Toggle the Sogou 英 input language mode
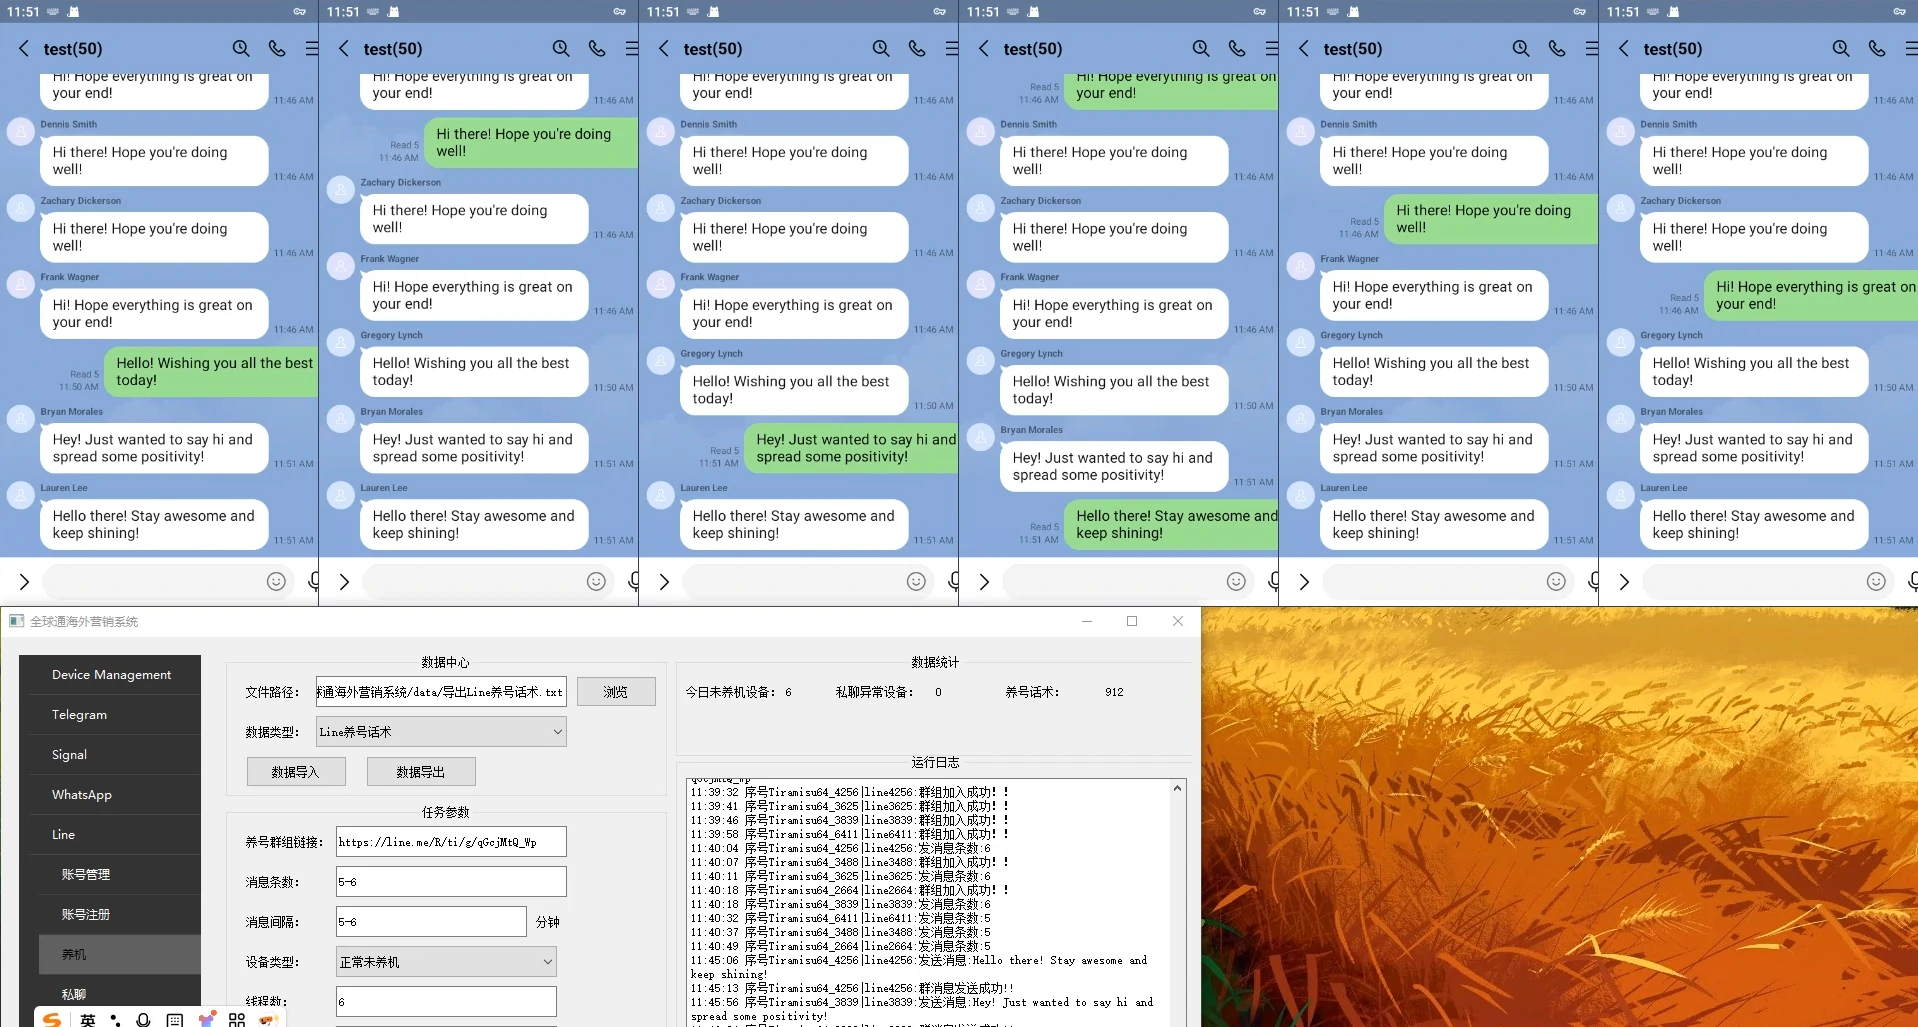 (88, 1020)
